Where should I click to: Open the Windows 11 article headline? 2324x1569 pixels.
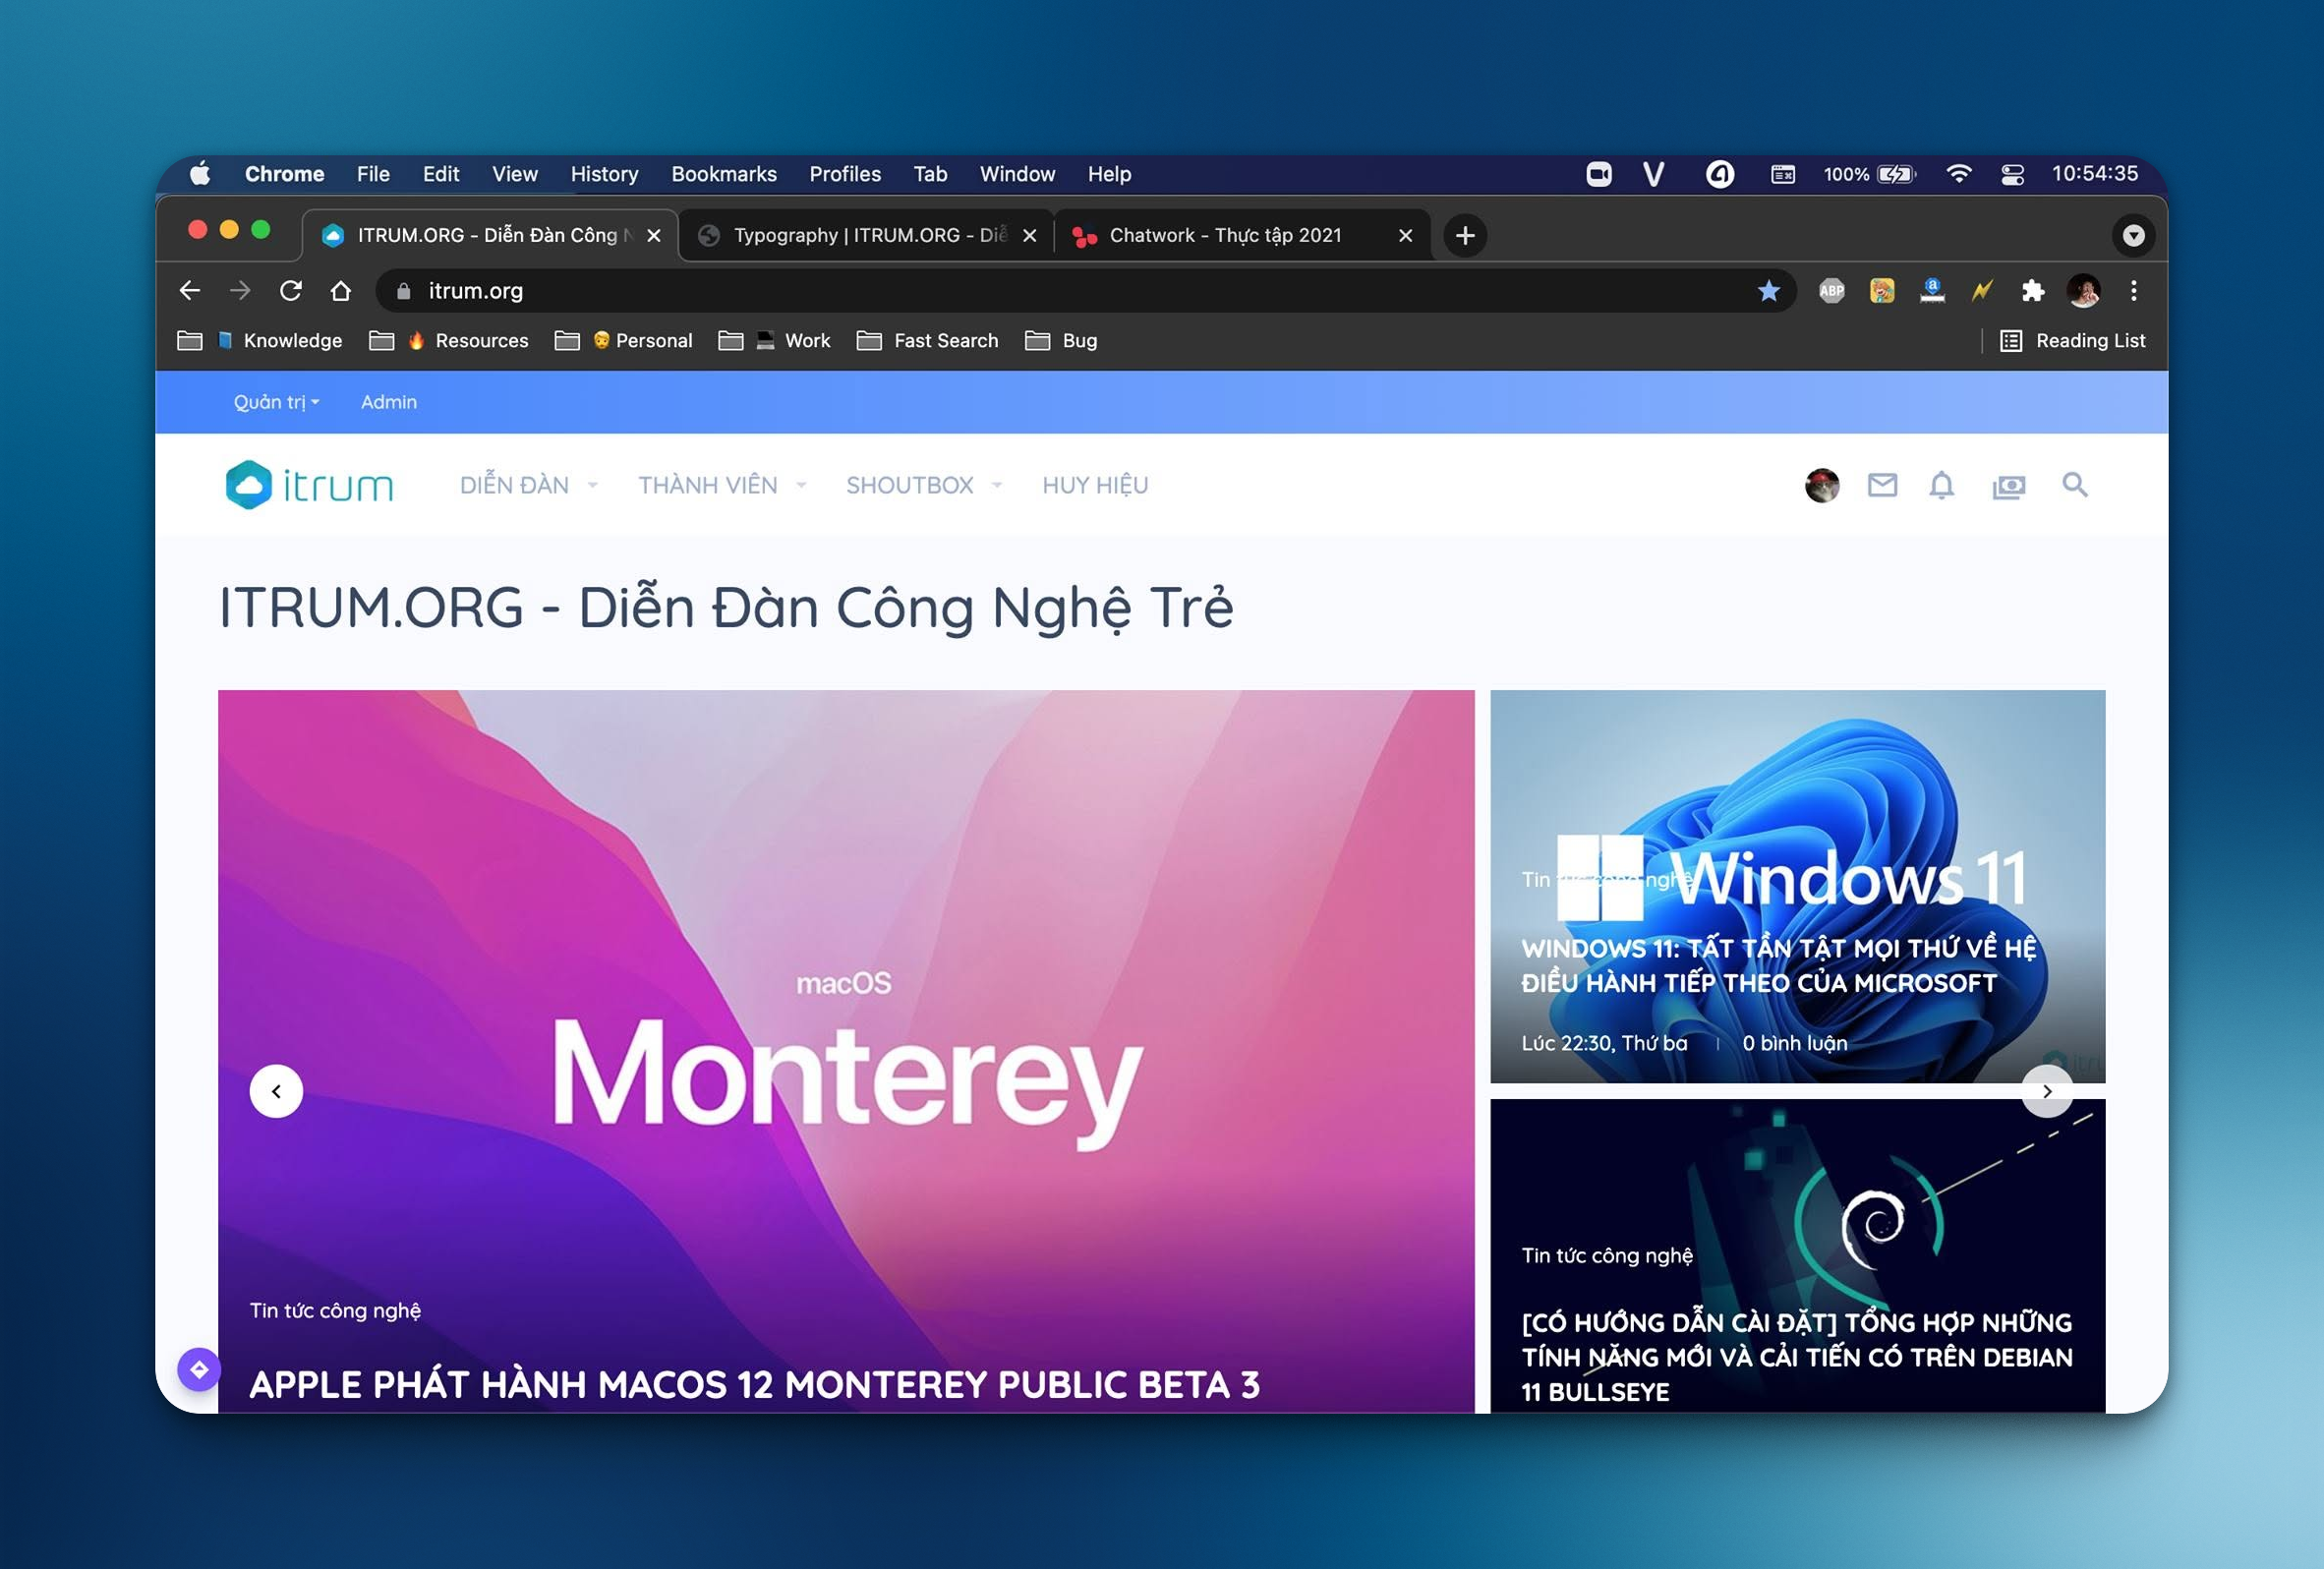(1779, 965)
